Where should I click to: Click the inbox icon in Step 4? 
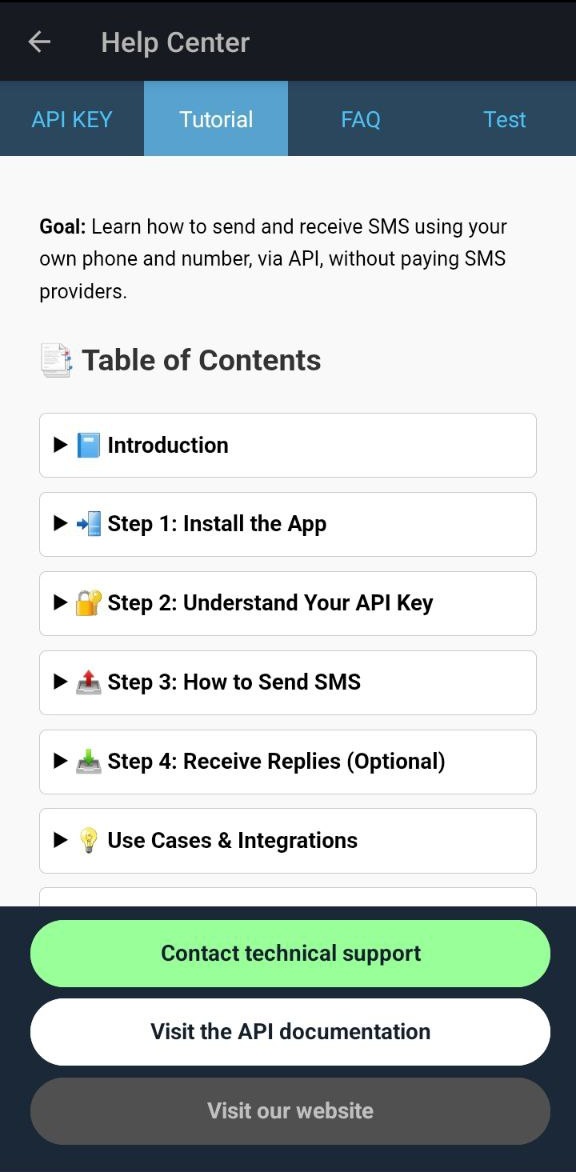click(88, 762)
